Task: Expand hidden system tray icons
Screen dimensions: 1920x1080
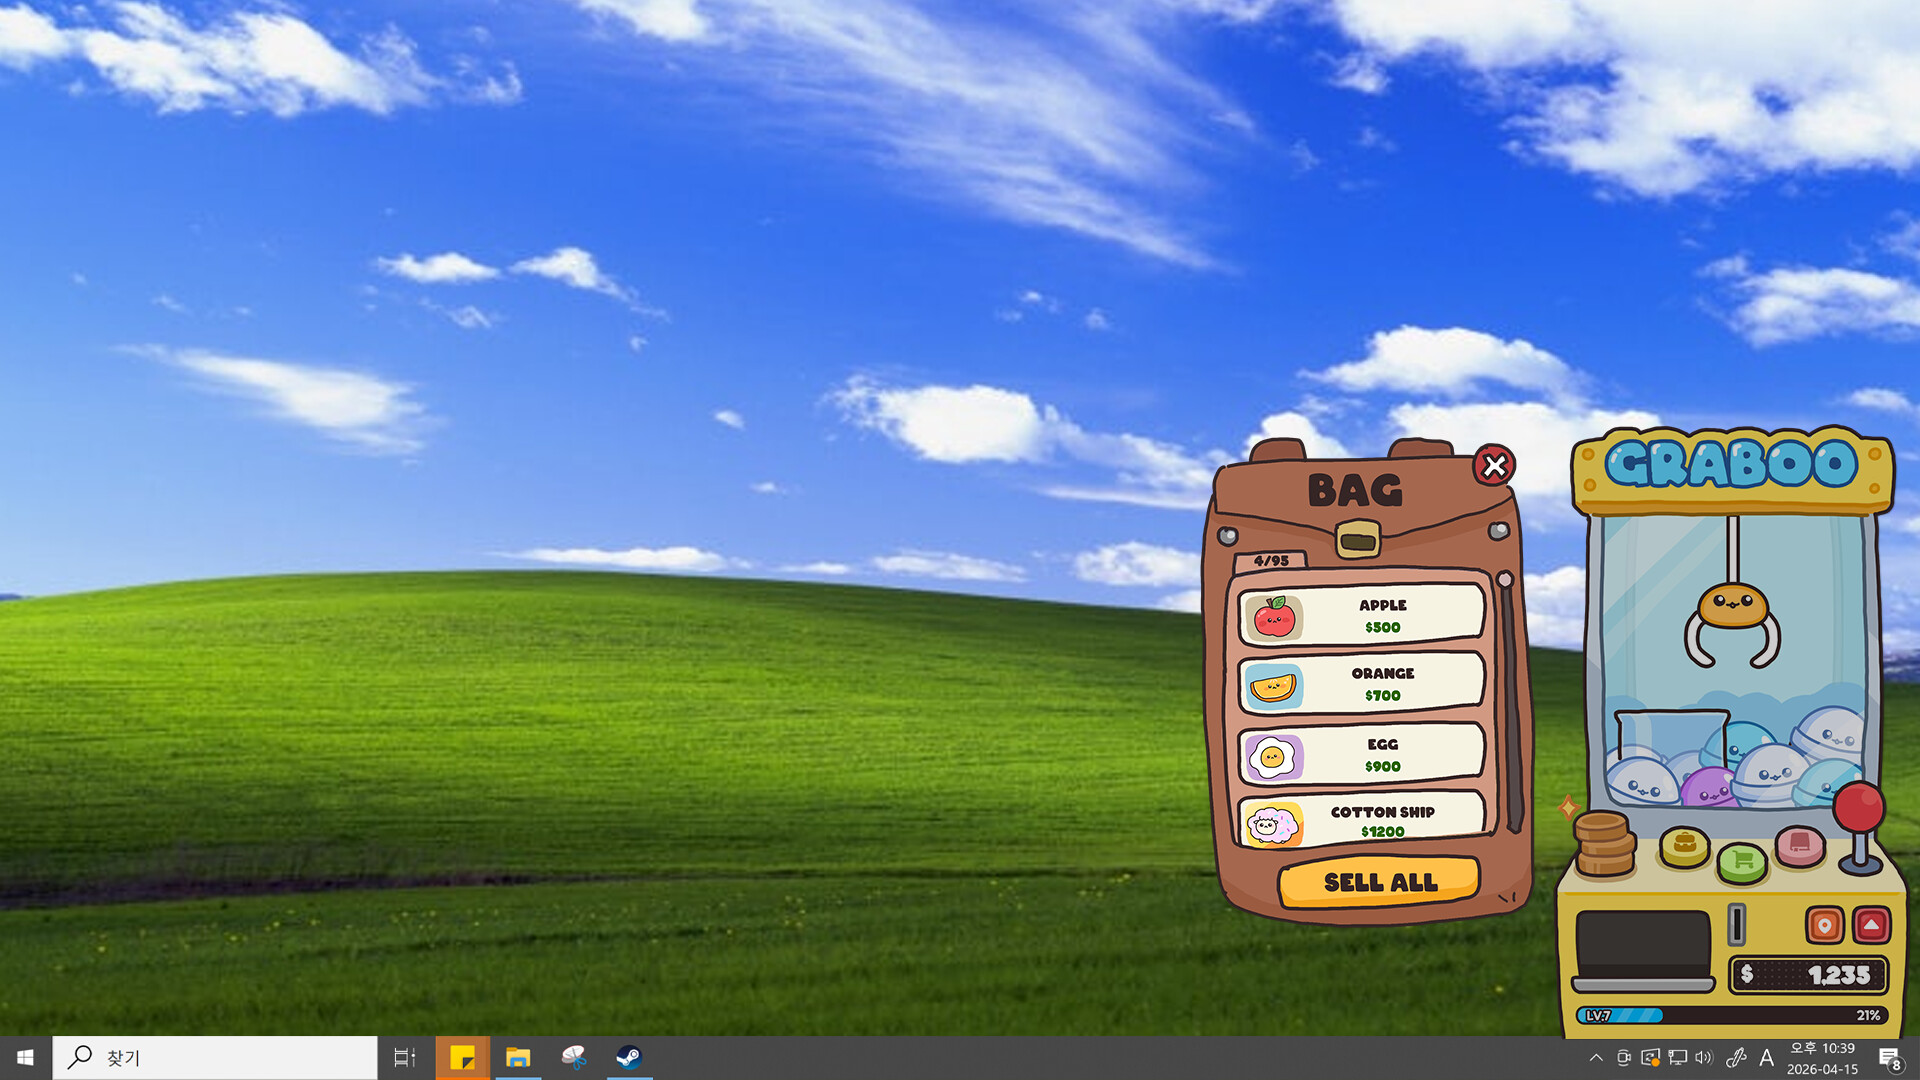Action: (x=1596, y=1058)
